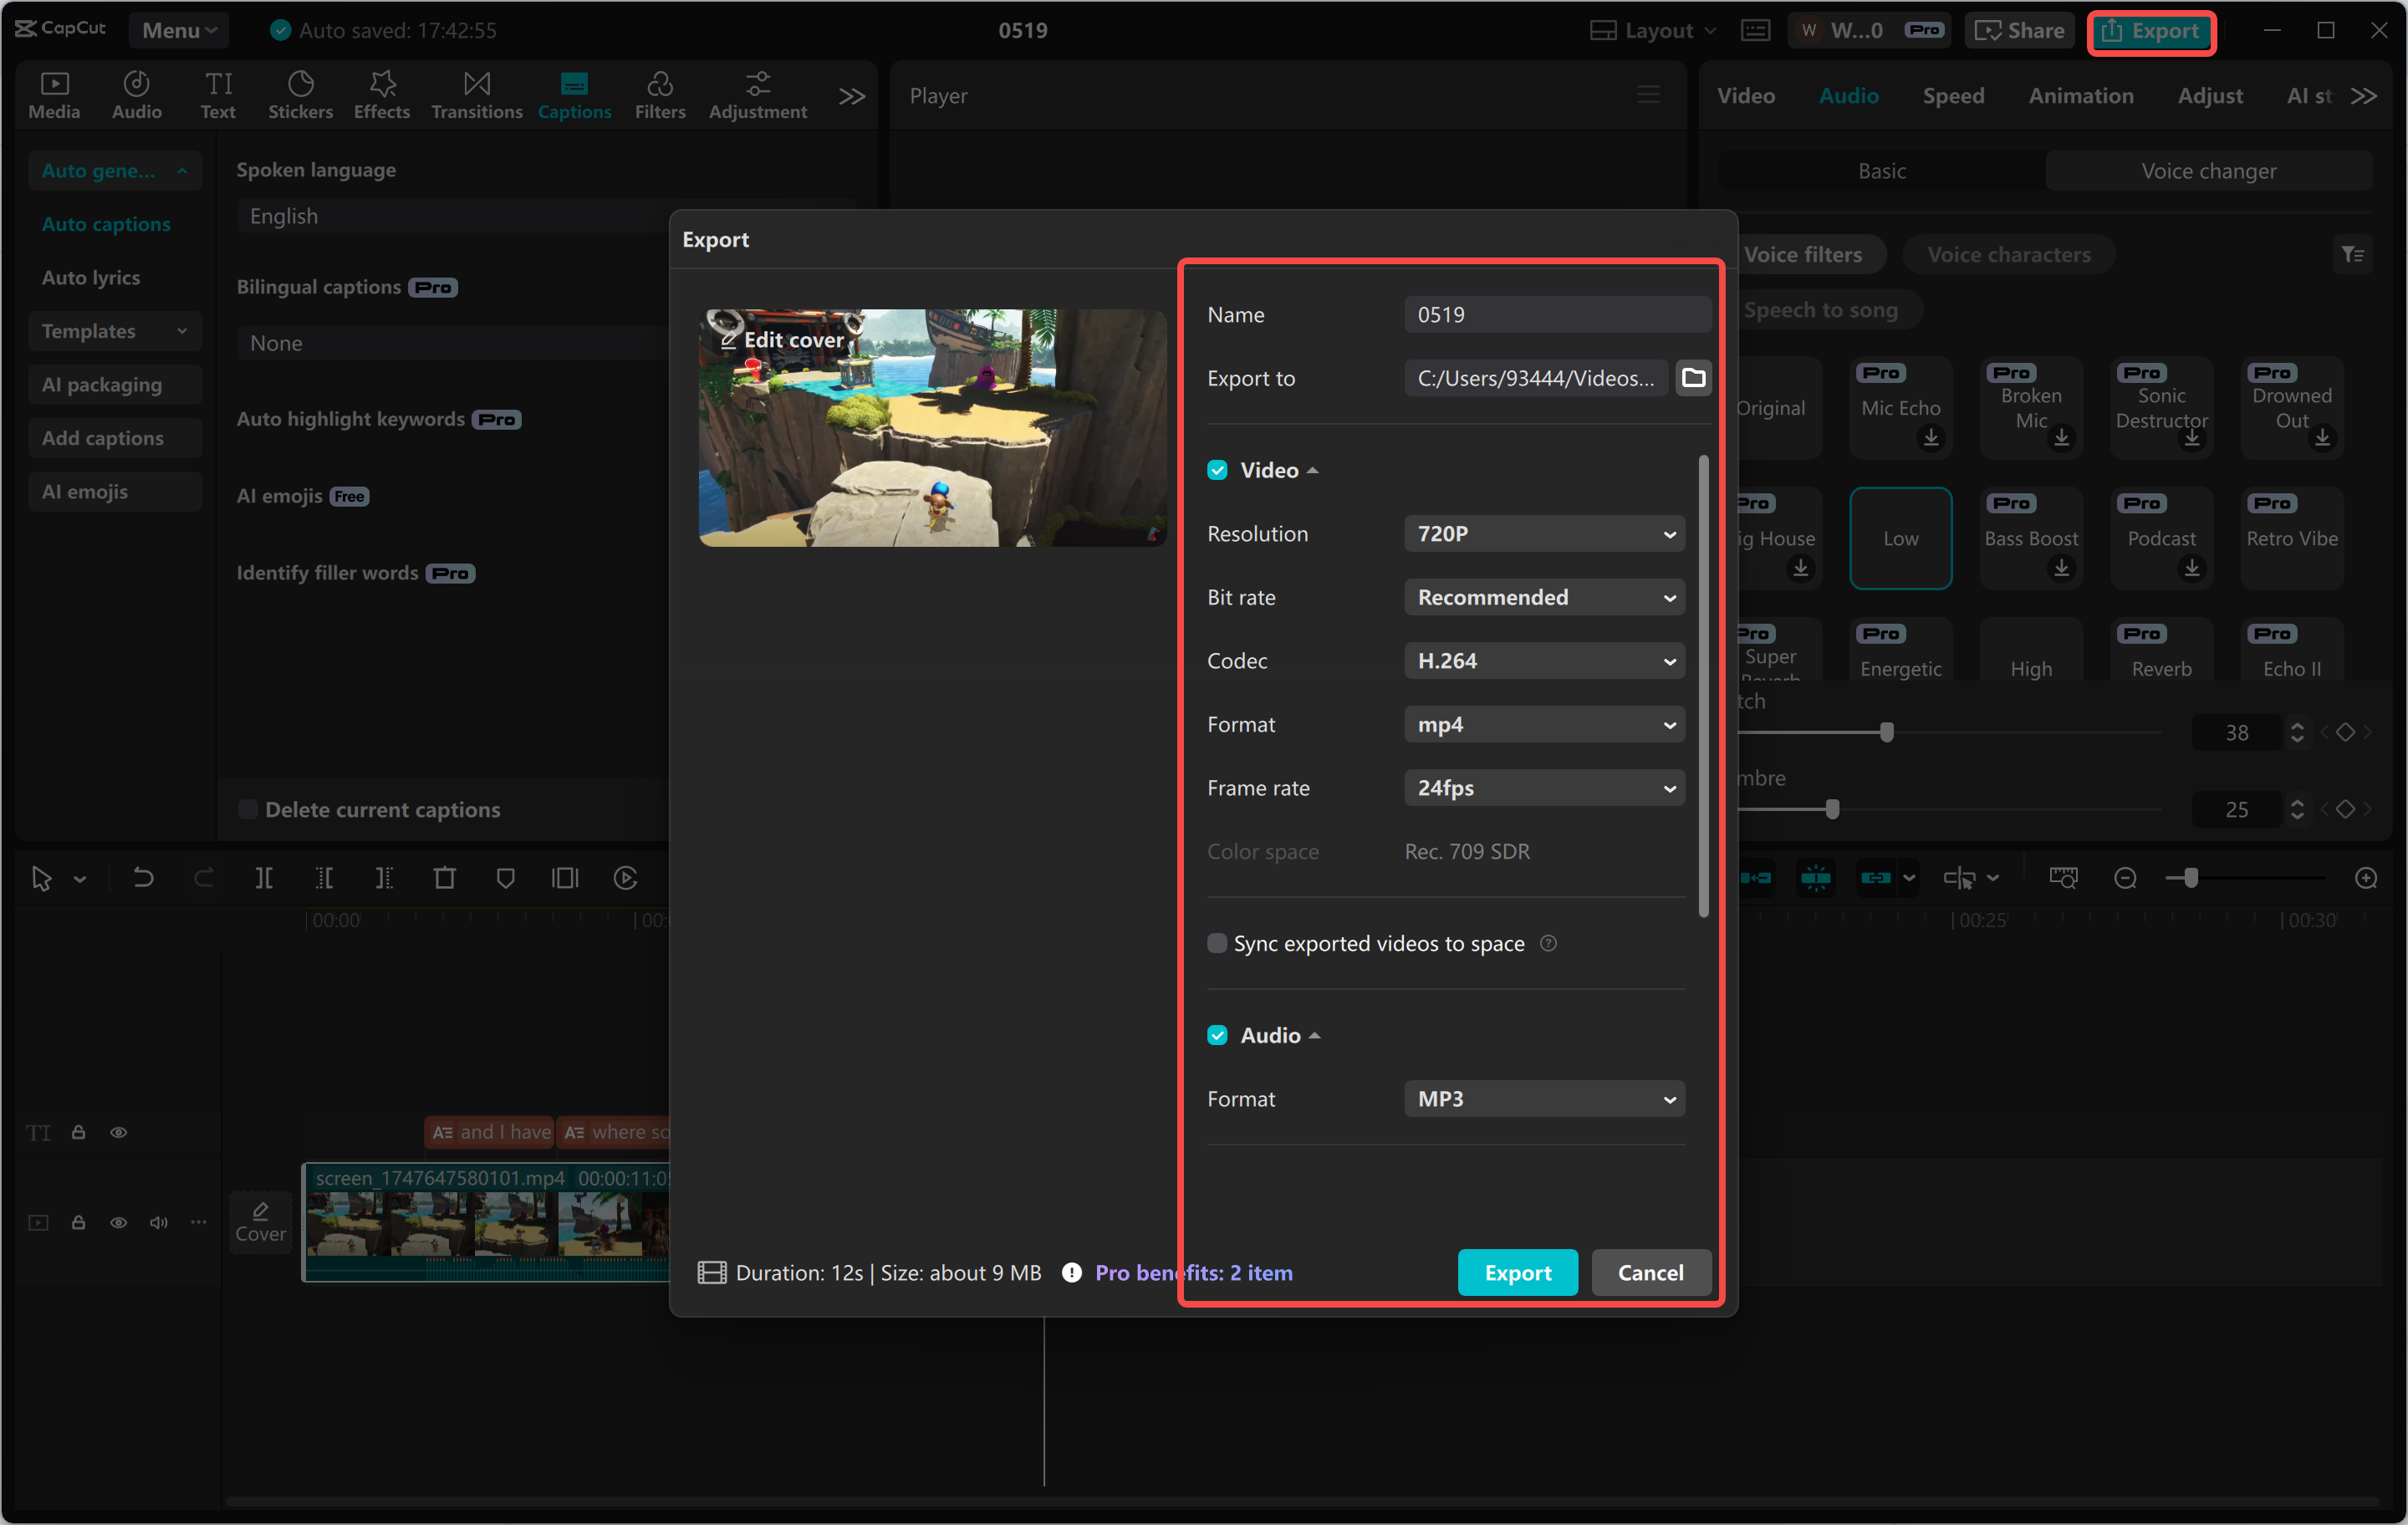Open the Transitions panel

[x=476, y=94]
